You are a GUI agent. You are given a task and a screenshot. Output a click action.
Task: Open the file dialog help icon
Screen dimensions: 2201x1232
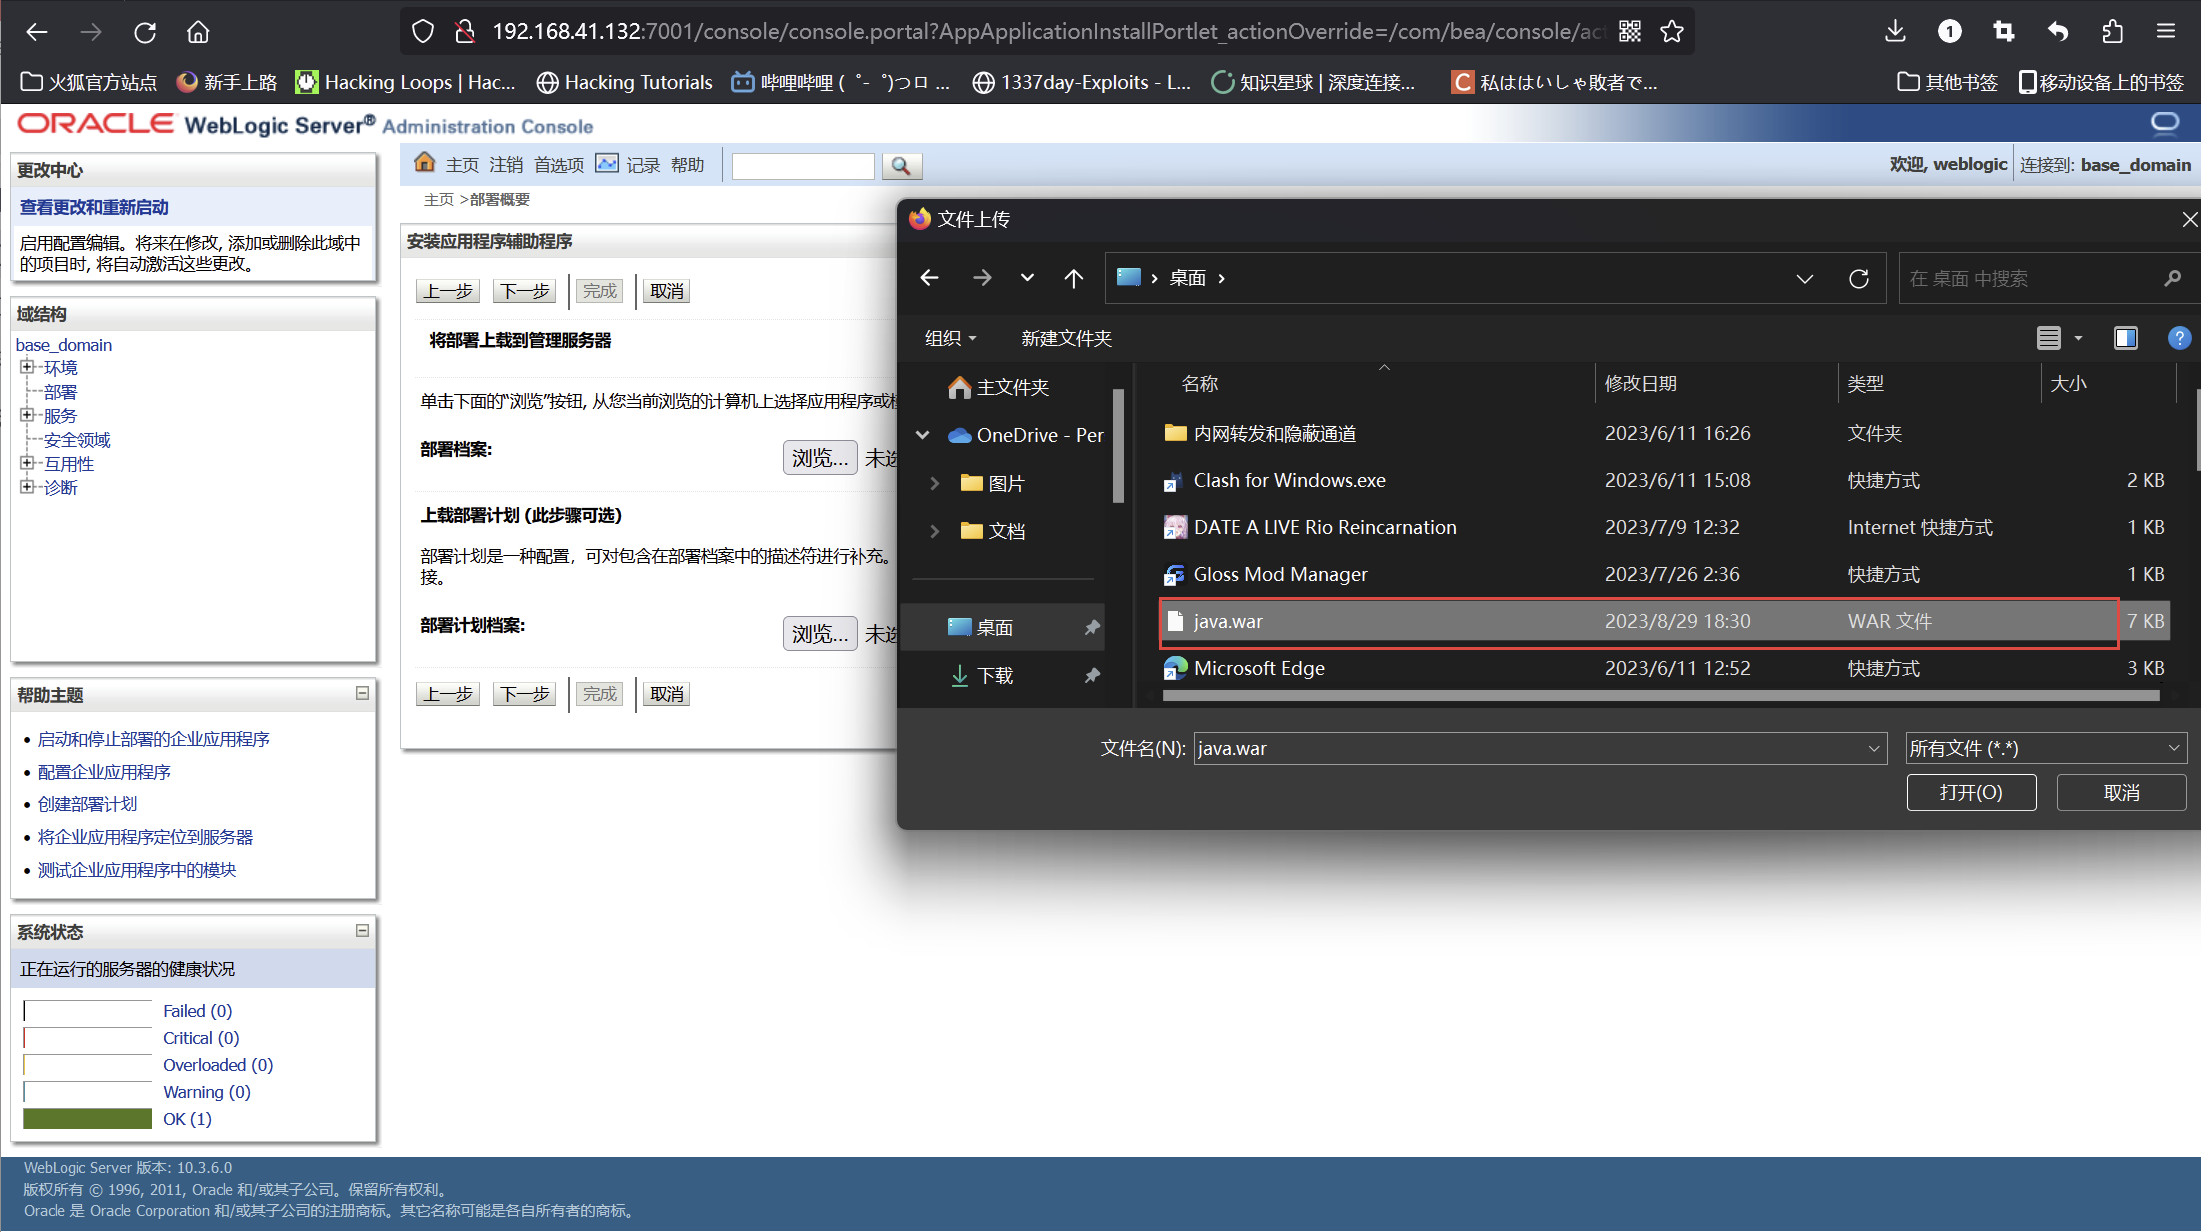click(x=2179, y=338)
